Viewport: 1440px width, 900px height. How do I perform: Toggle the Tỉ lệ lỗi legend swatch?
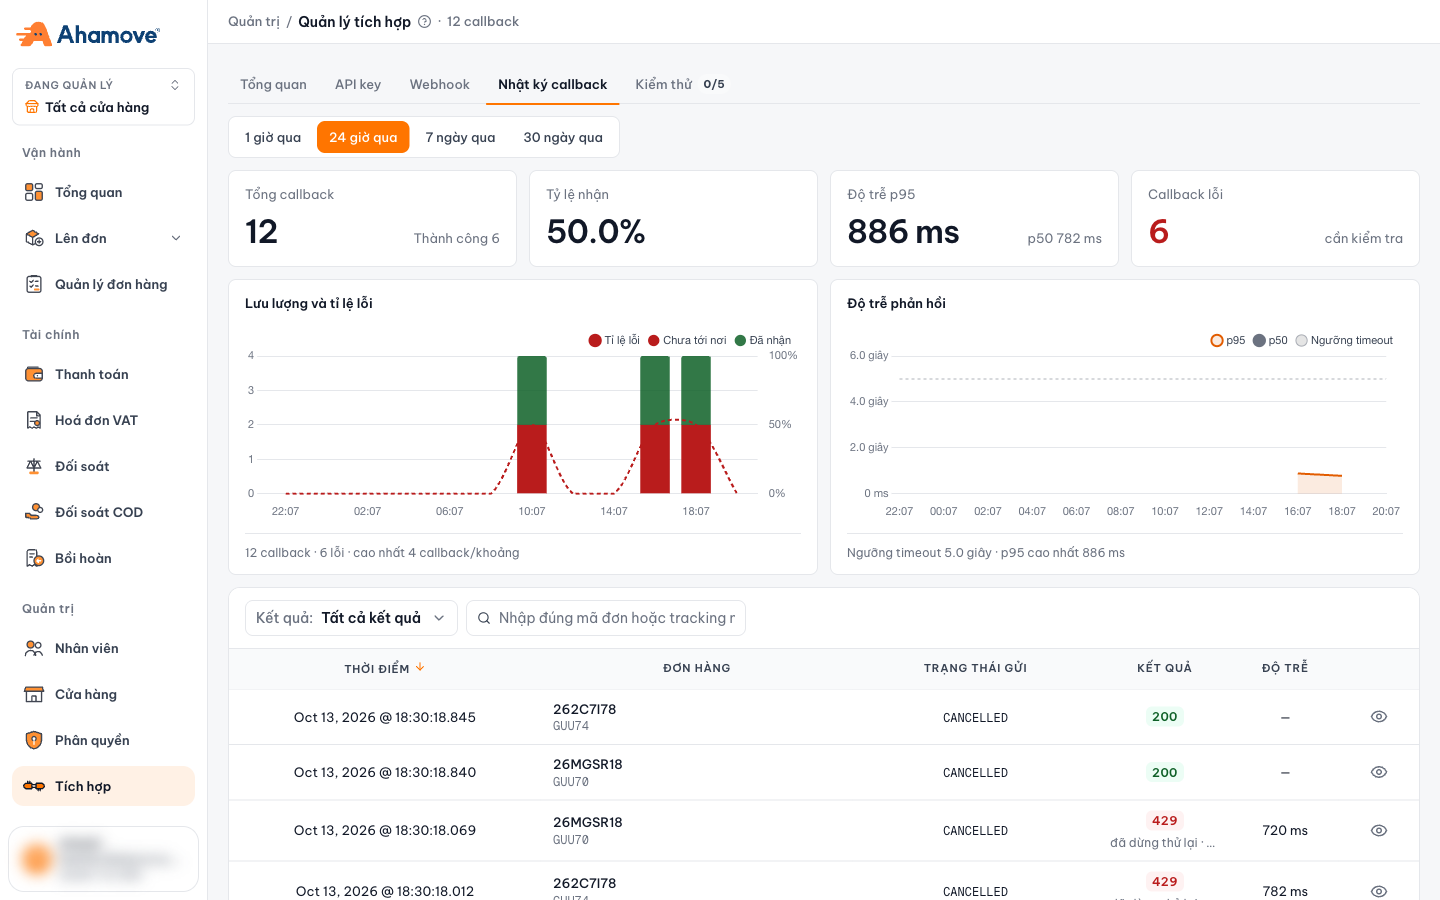pos(595,340)
